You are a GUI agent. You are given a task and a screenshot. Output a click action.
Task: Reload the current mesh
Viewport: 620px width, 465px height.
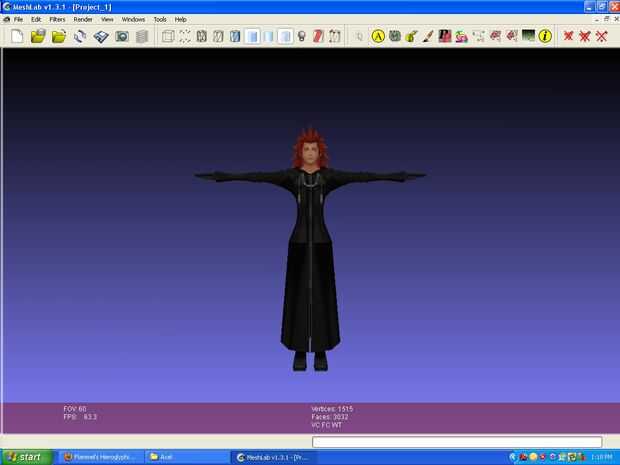point(80,36)
